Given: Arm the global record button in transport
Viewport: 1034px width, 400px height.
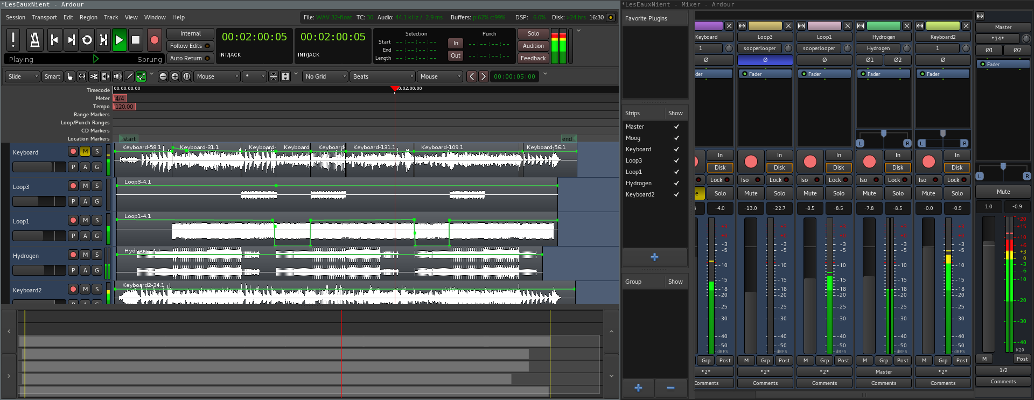Looking at the screenshot, I should 154,40.
